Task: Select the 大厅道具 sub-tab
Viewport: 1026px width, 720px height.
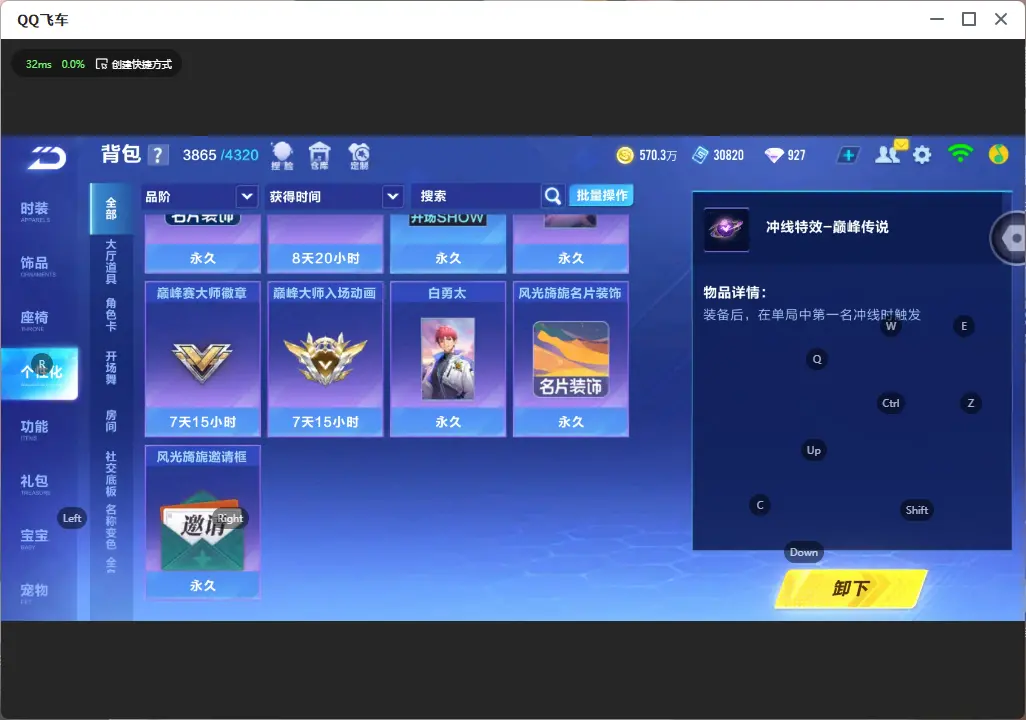Action: tap(111, 261)
